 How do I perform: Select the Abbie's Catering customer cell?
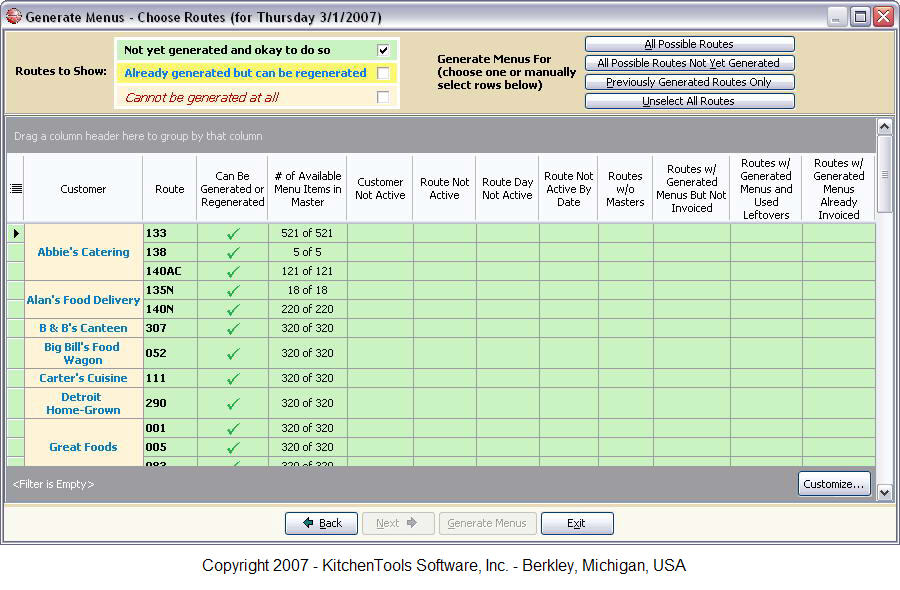pos(83,252)
